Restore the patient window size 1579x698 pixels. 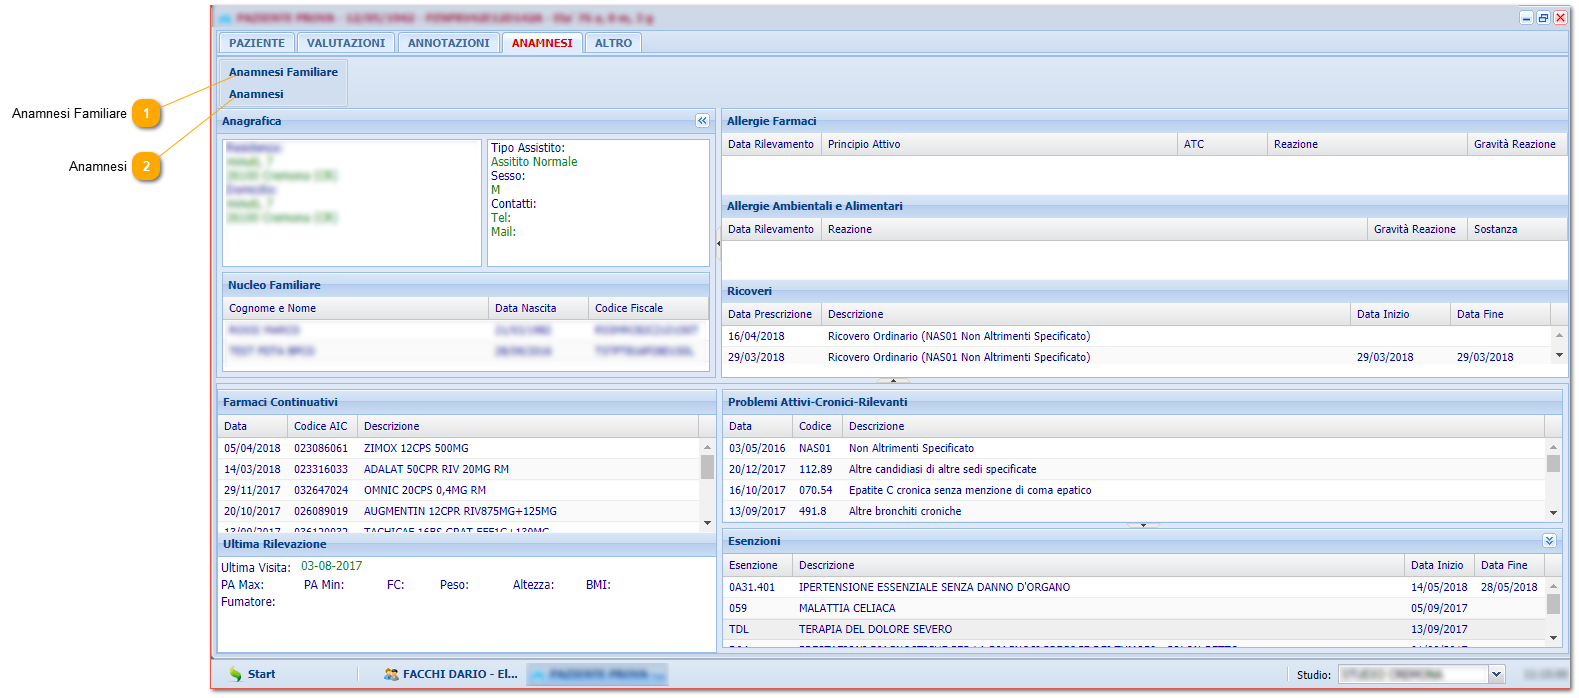pos(1543,18)
